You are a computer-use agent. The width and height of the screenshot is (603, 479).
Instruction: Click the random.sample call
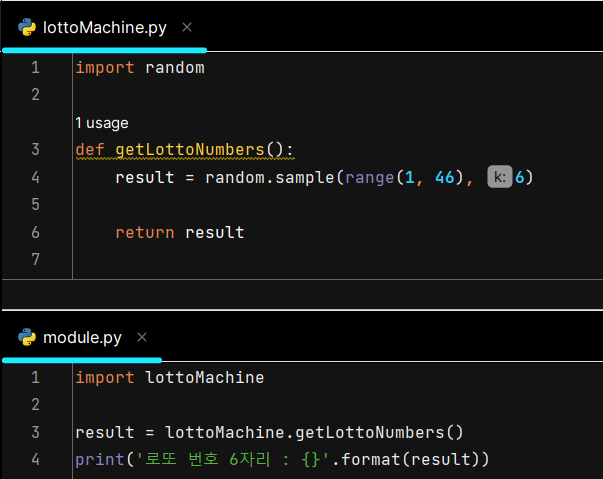(x=269, y=177)
